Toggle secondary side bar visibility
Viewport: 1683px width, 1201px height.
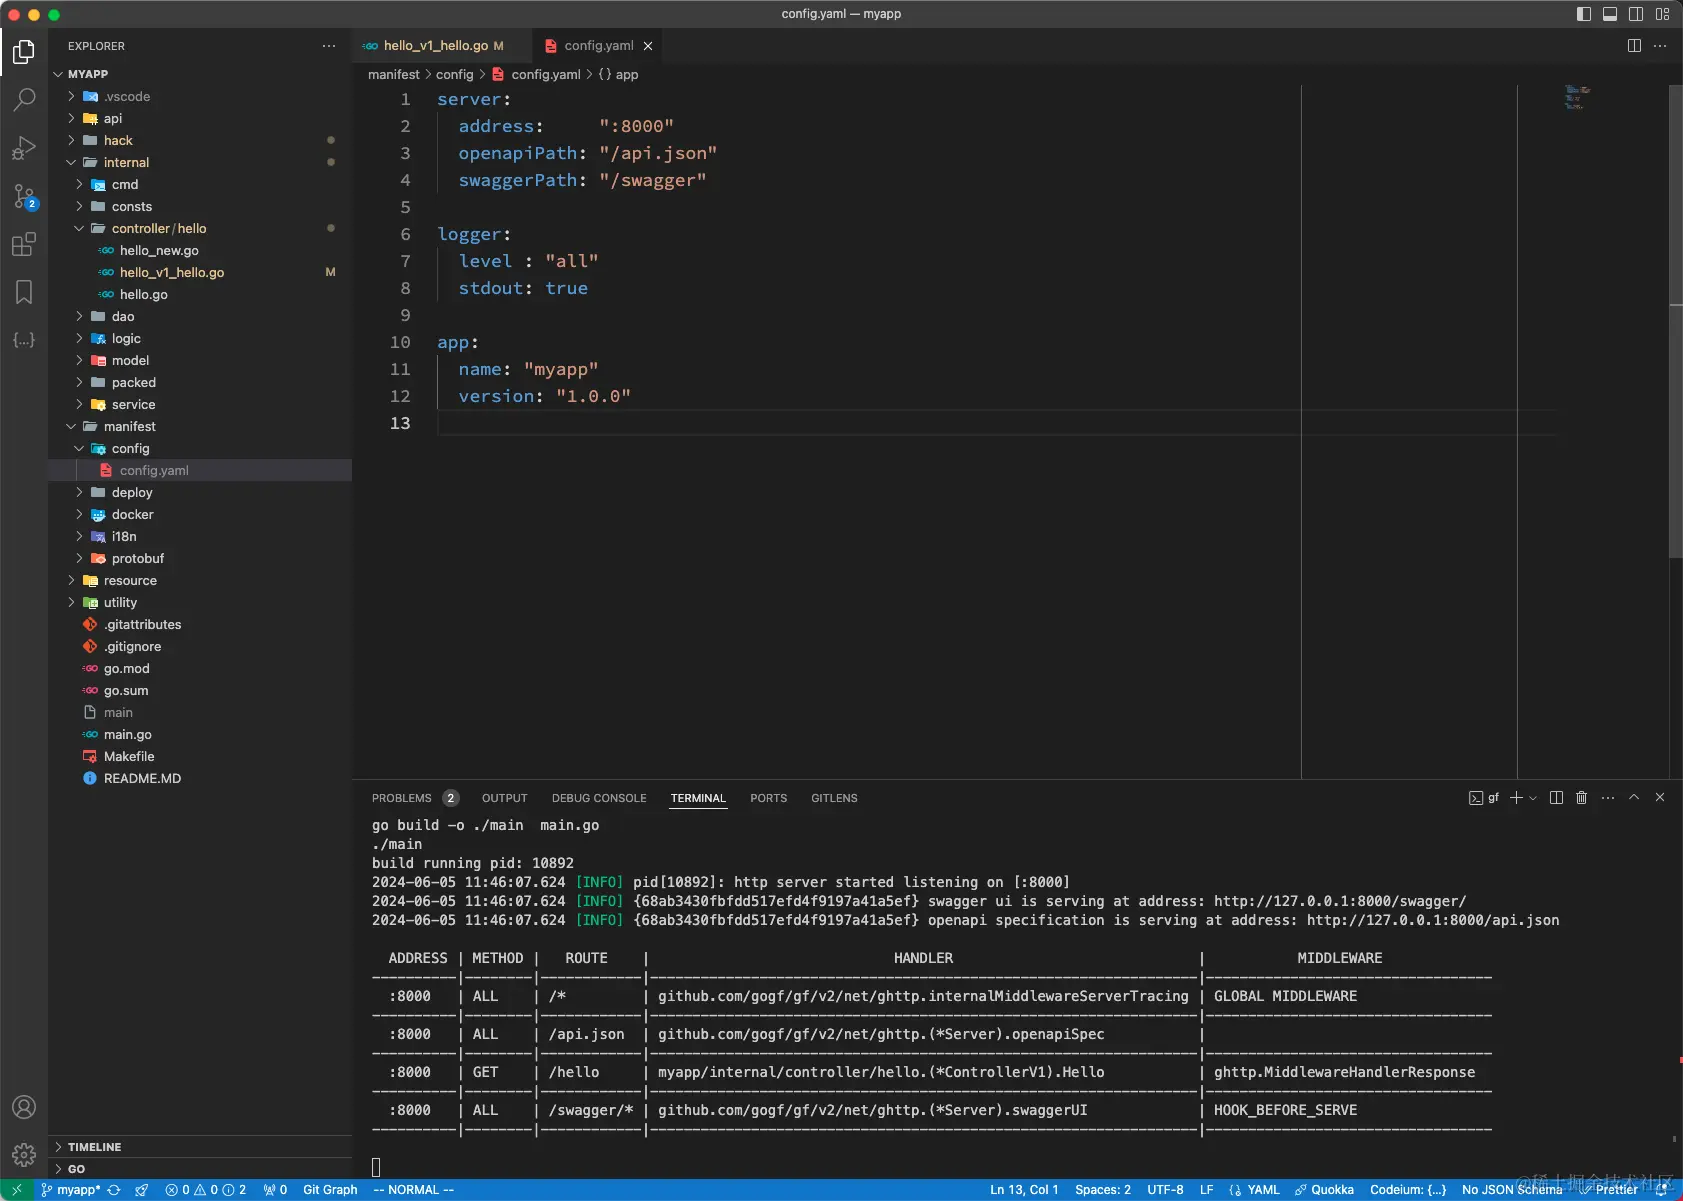click(x=1636, y=14)
